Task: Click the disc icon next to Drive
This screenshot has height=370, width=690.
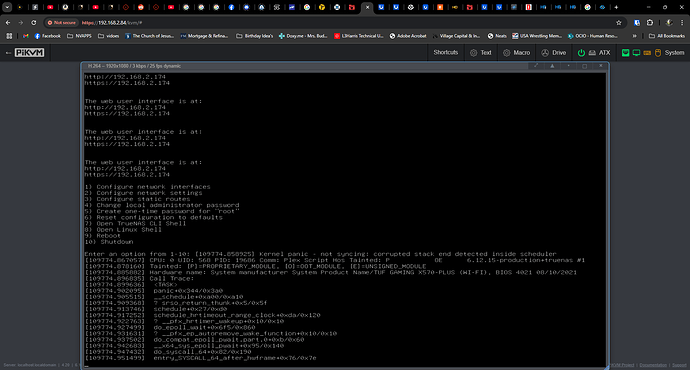Action: click(x=545, y=53)
